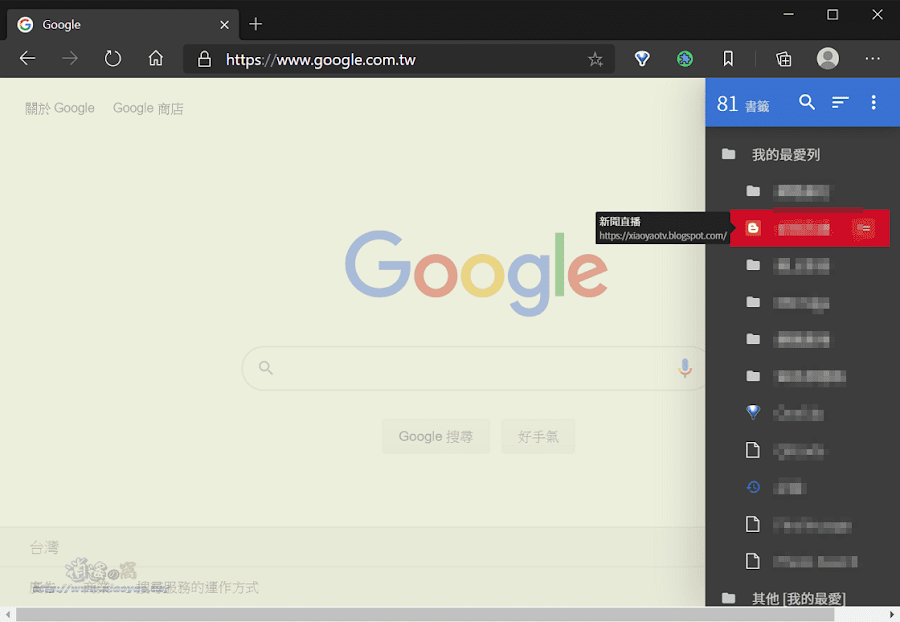900x622 pixels.
Task: Open the Collections toolbar icon
Action: point(783,59)
